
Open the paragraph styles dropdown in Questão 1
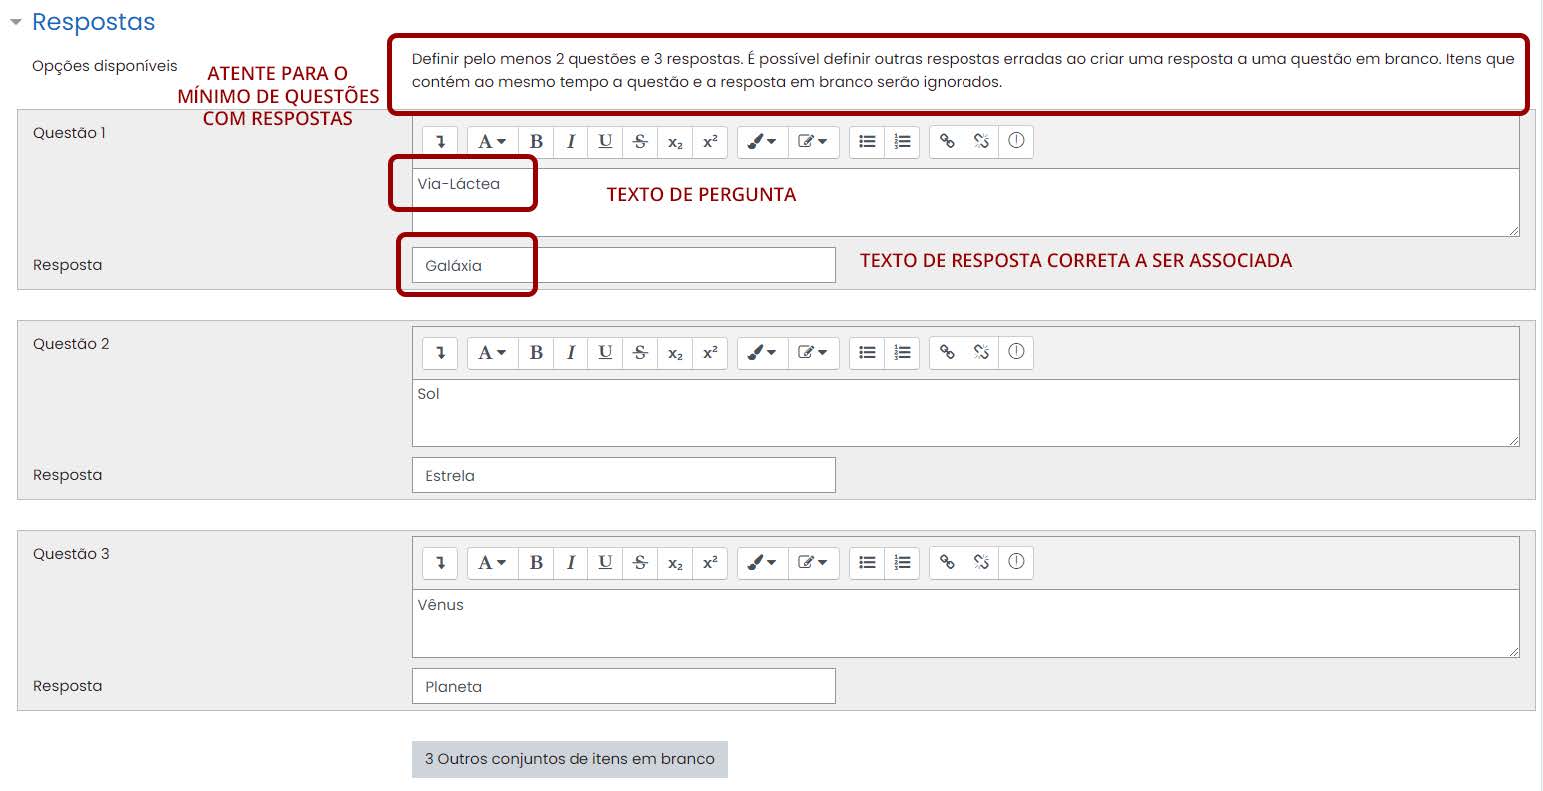click(492, 141)
